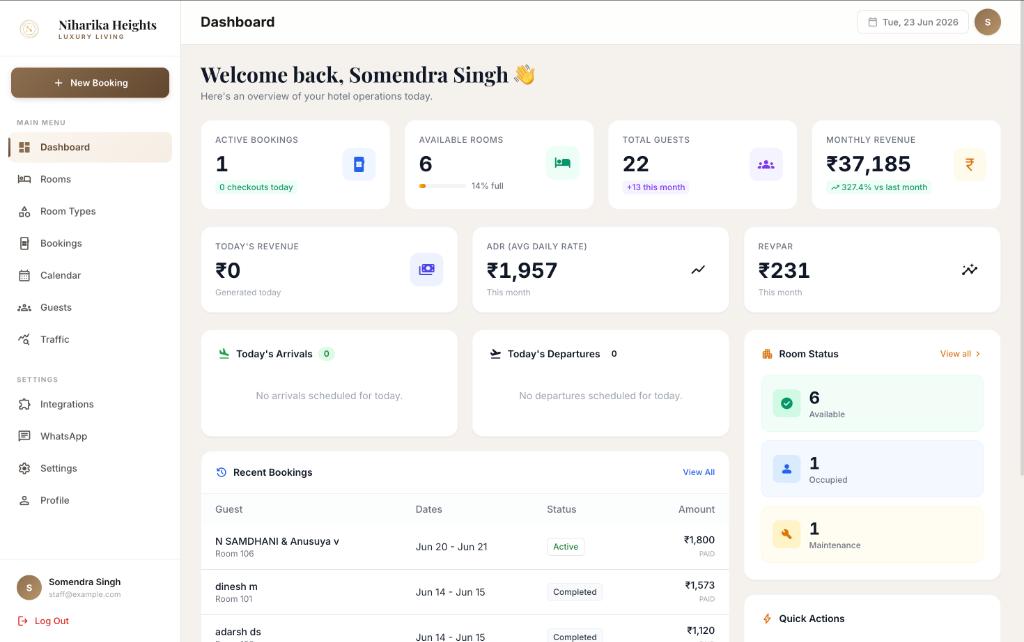Image resolution: width=1024 pixels, height=642 pixels.
Task: Click the ₹1,573 amount
Action: [x=699, y=585]
